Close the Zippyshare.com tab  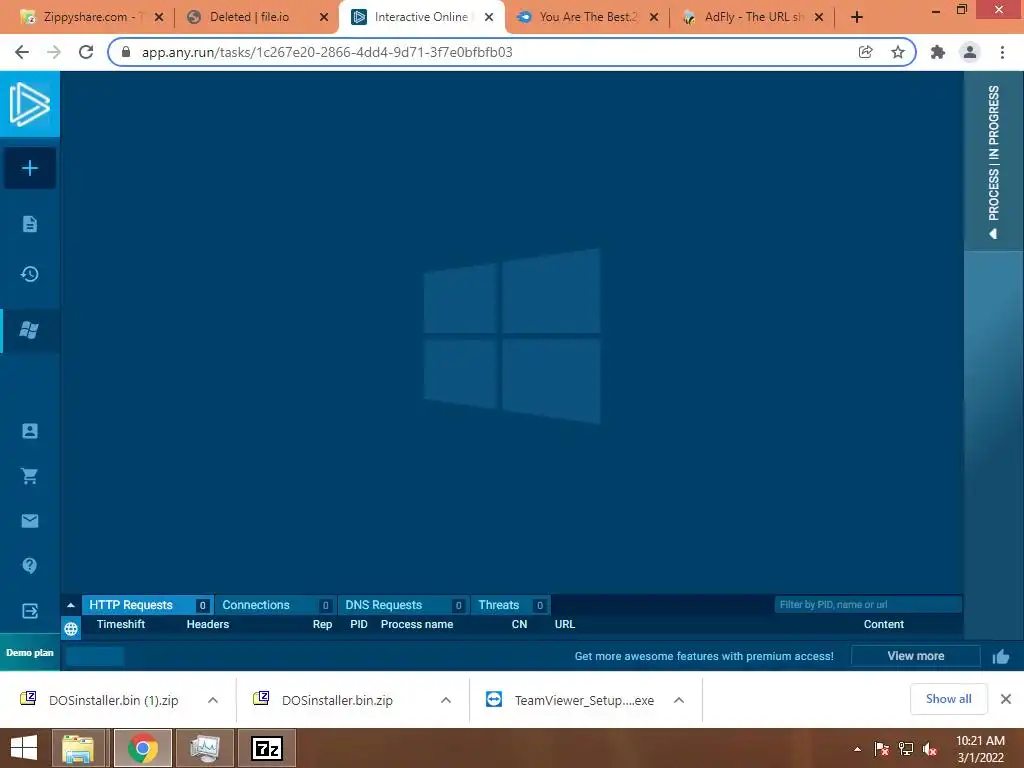(159, 17)
